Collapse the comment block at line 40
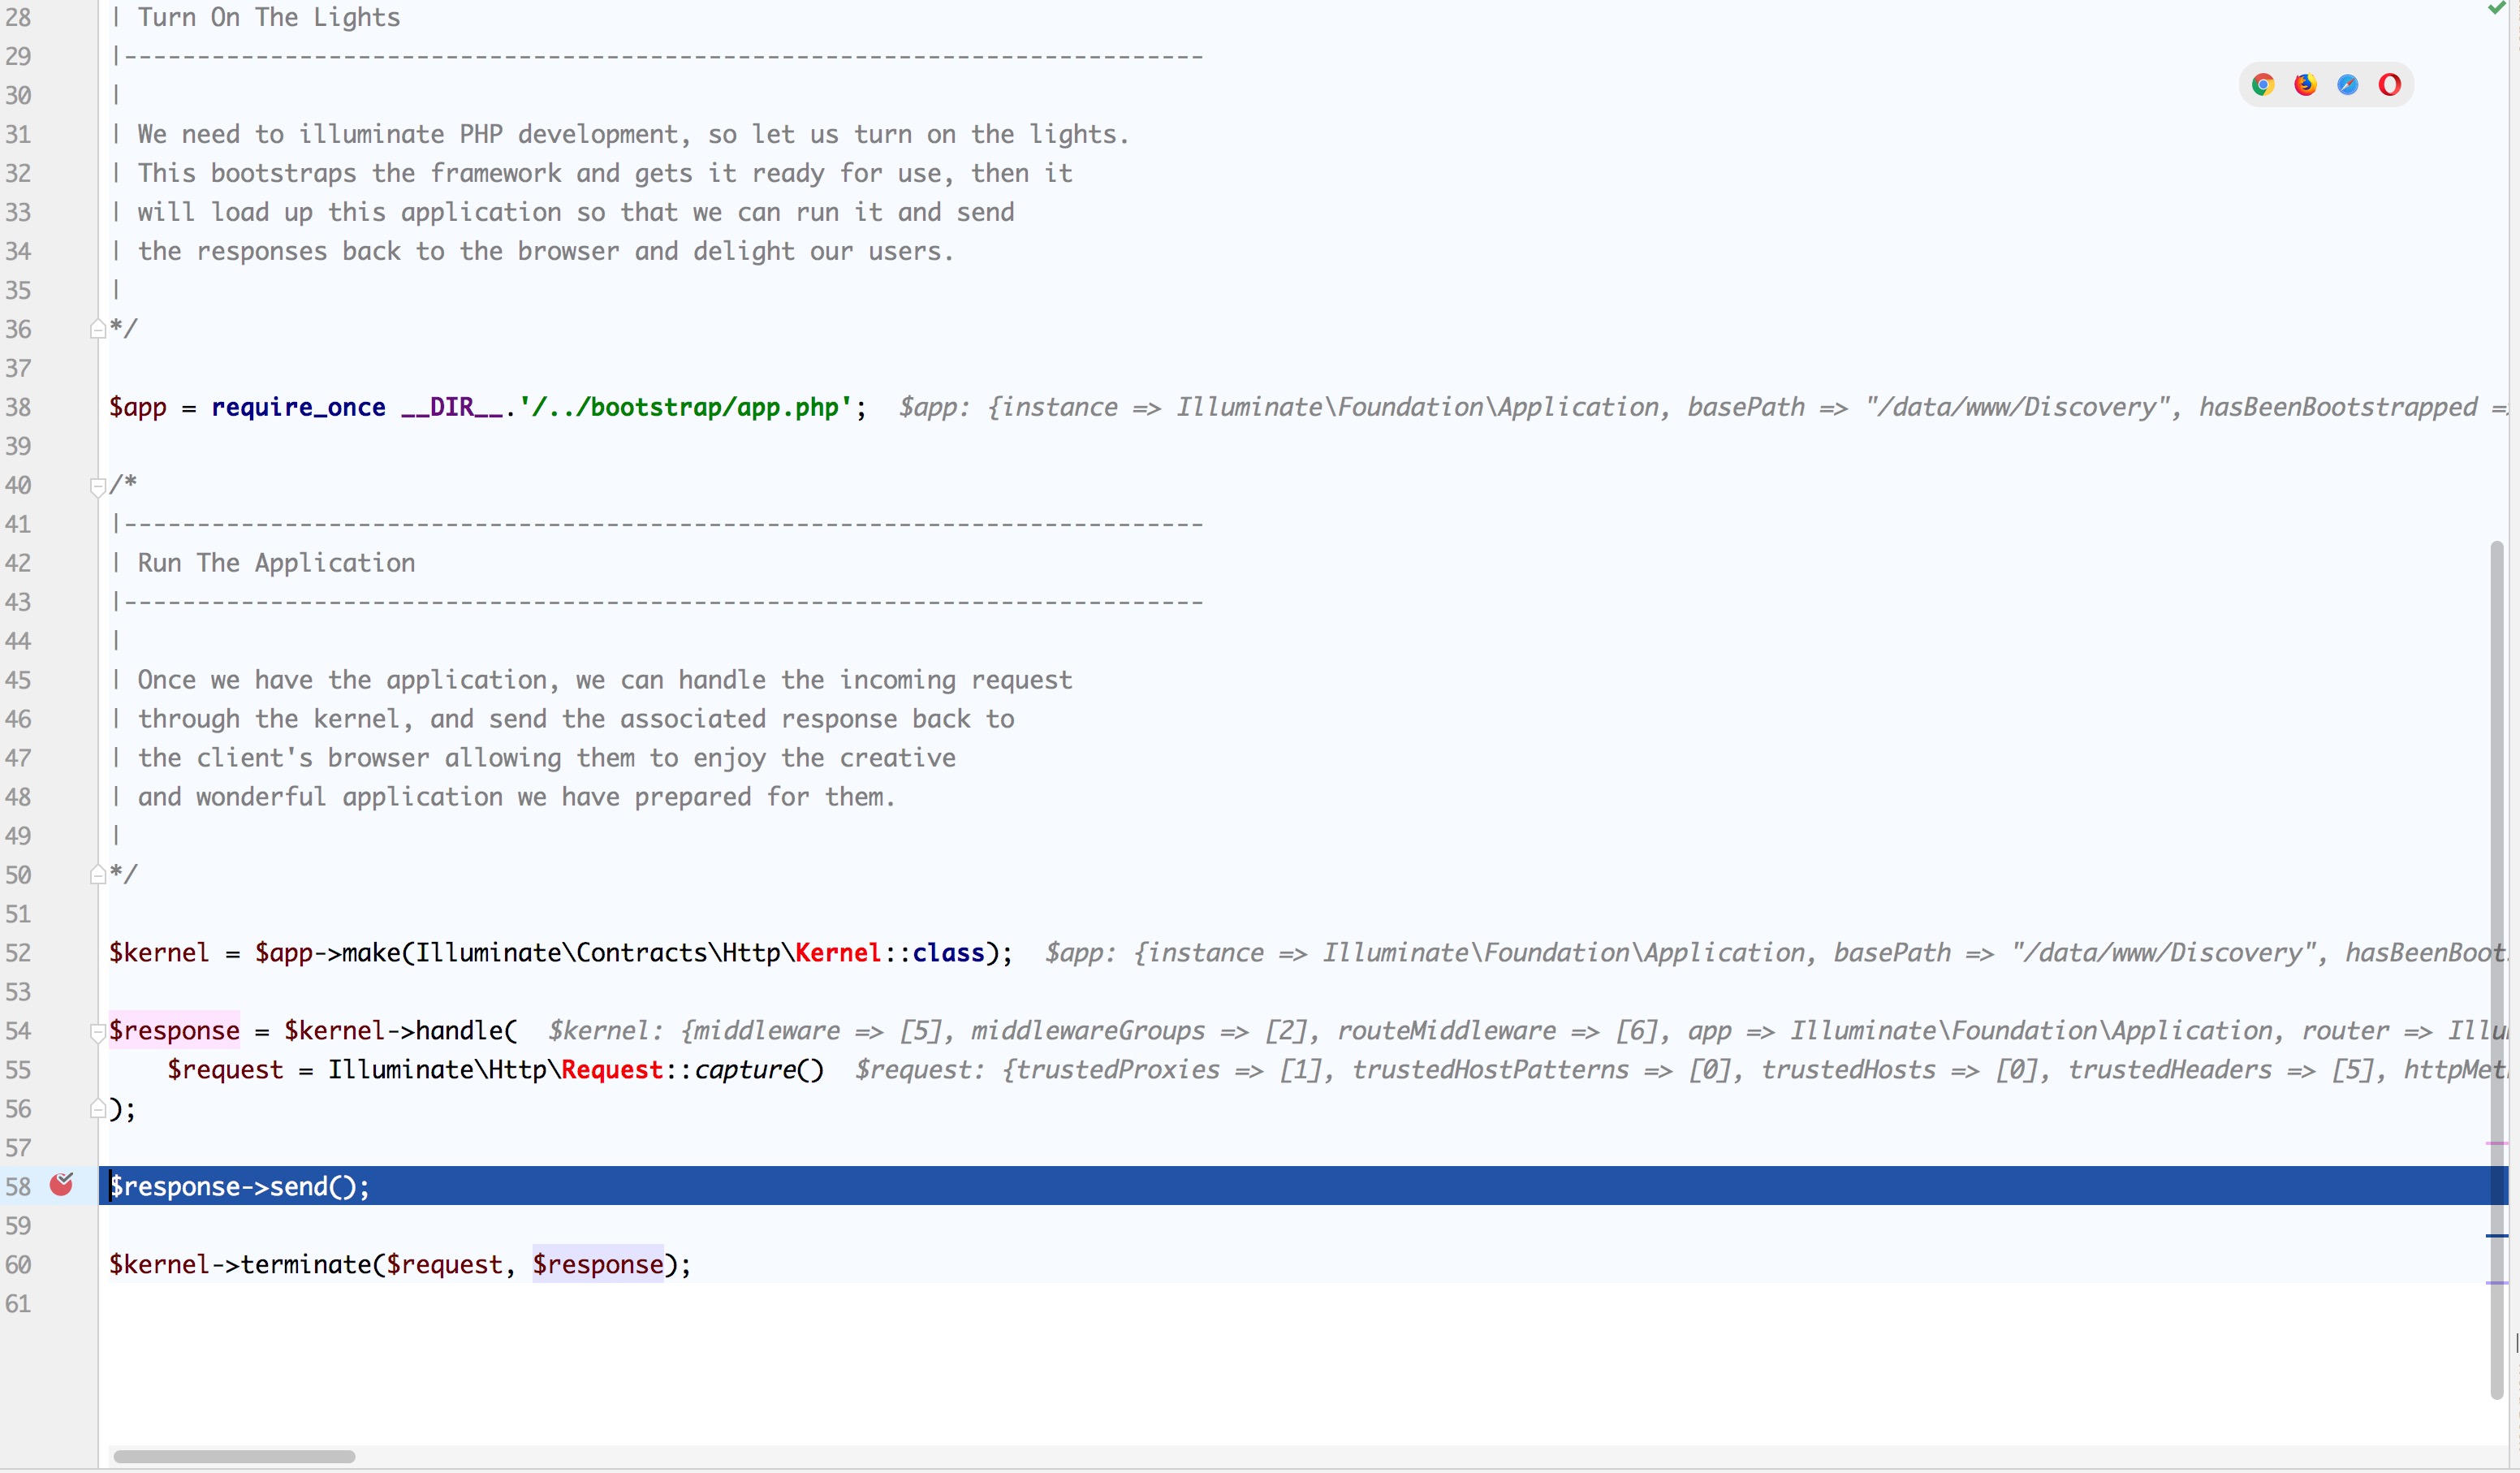The height and width of the screenshot is (1473, 2520). 98,486
